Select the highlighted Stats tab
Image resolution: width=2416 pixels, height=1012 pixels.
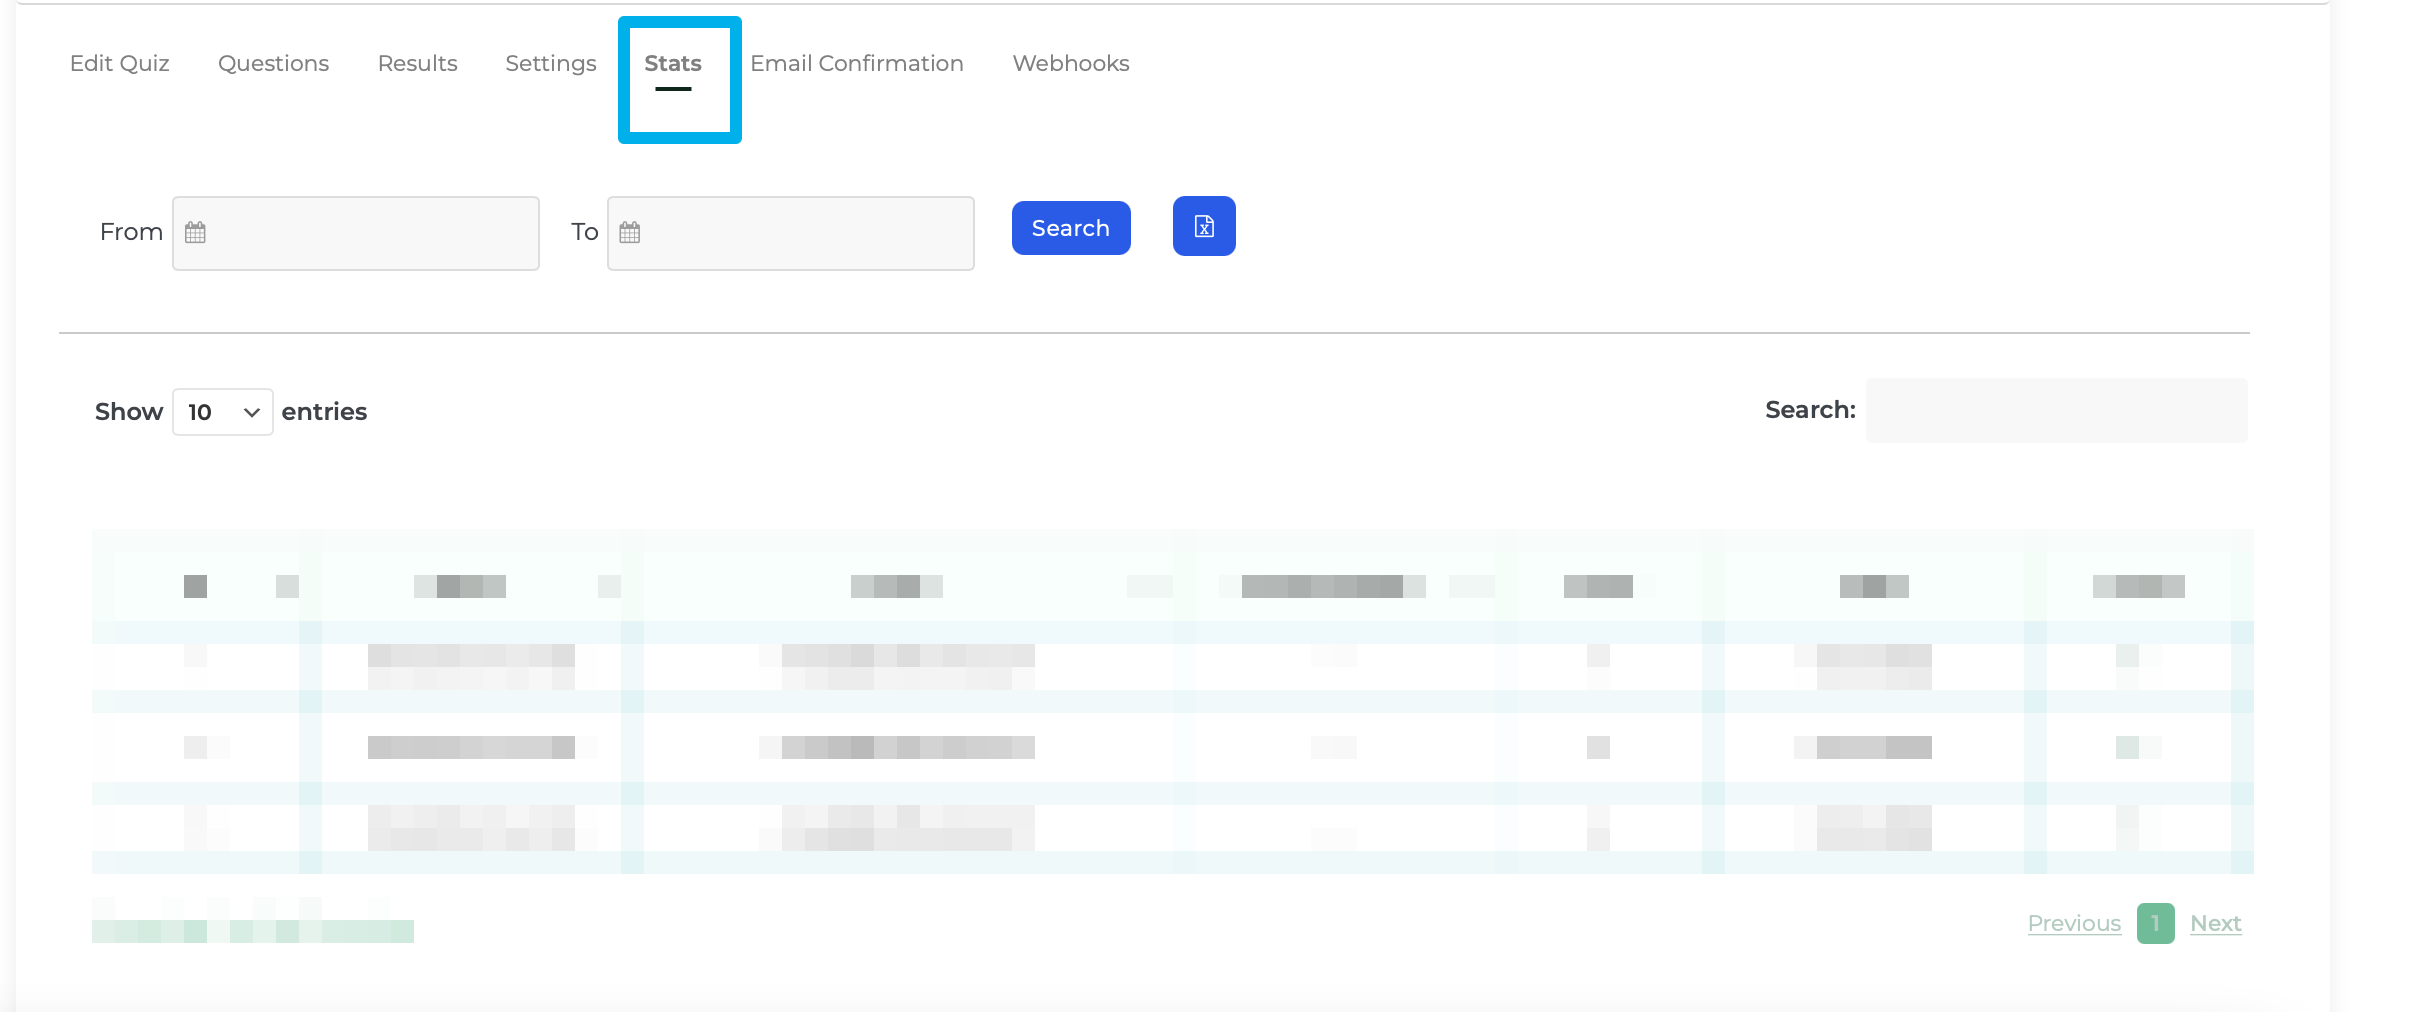pos(674,63)
